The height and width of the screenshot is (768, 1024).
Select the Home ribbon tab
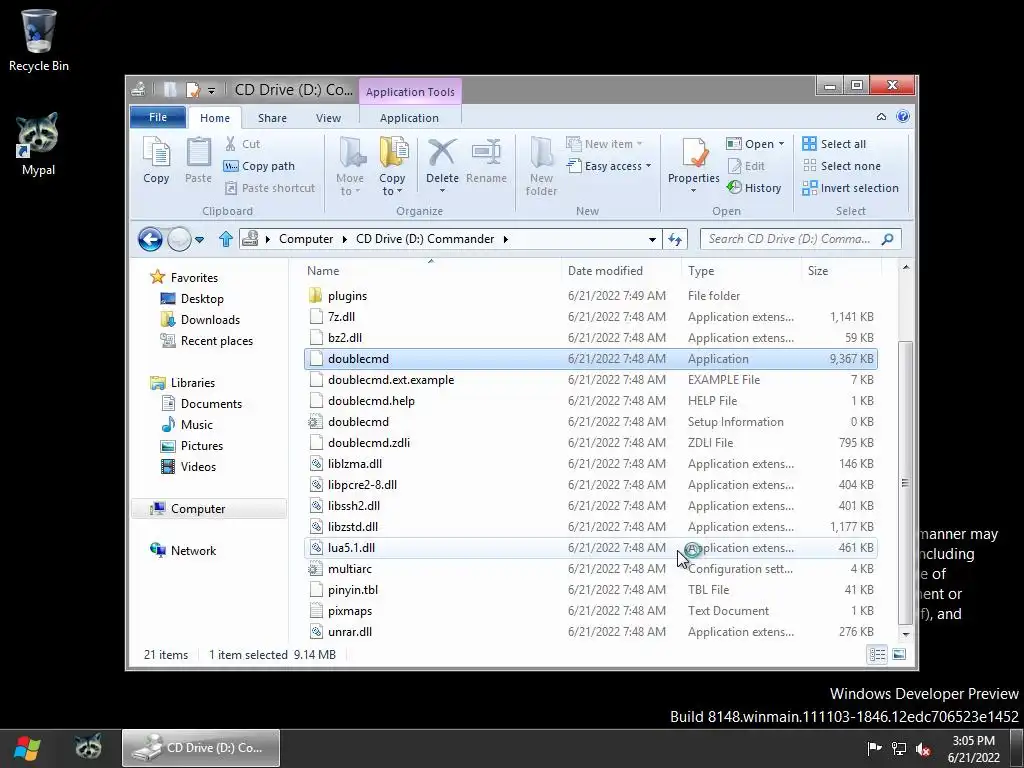(x=215, y=118)
